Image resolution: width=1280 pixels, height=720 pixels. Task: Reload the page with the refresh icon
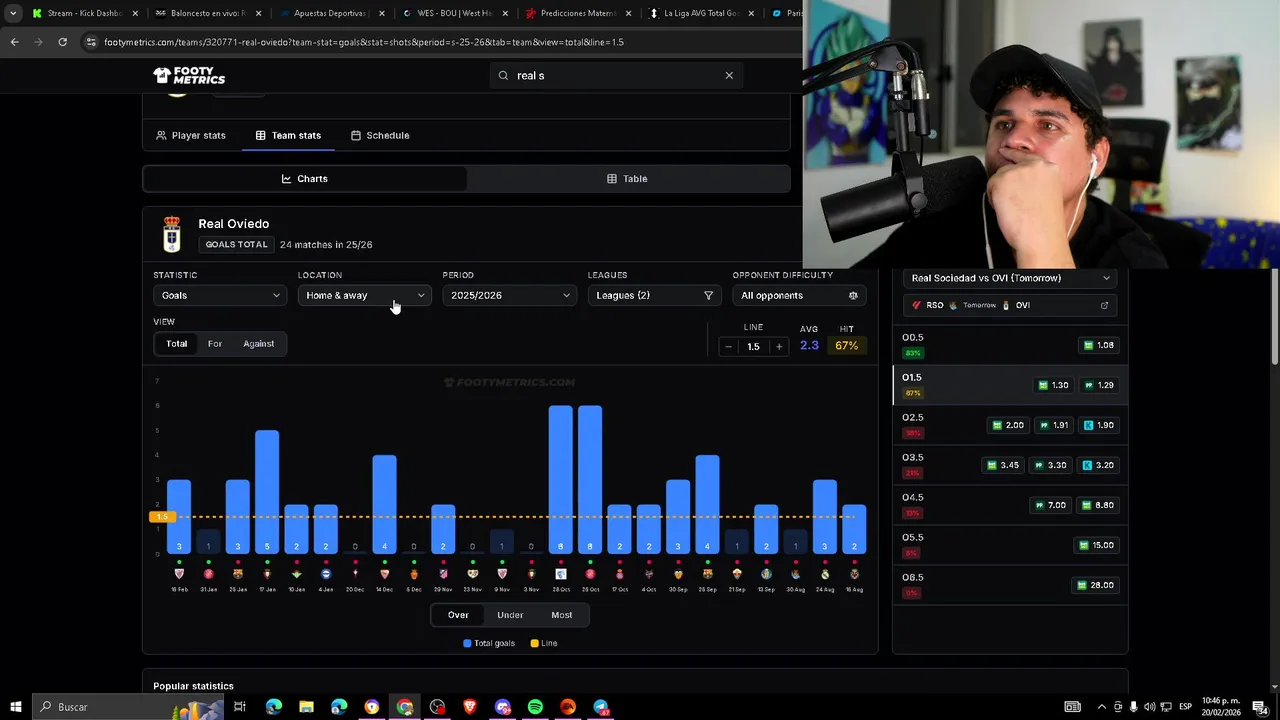point(62,42)
